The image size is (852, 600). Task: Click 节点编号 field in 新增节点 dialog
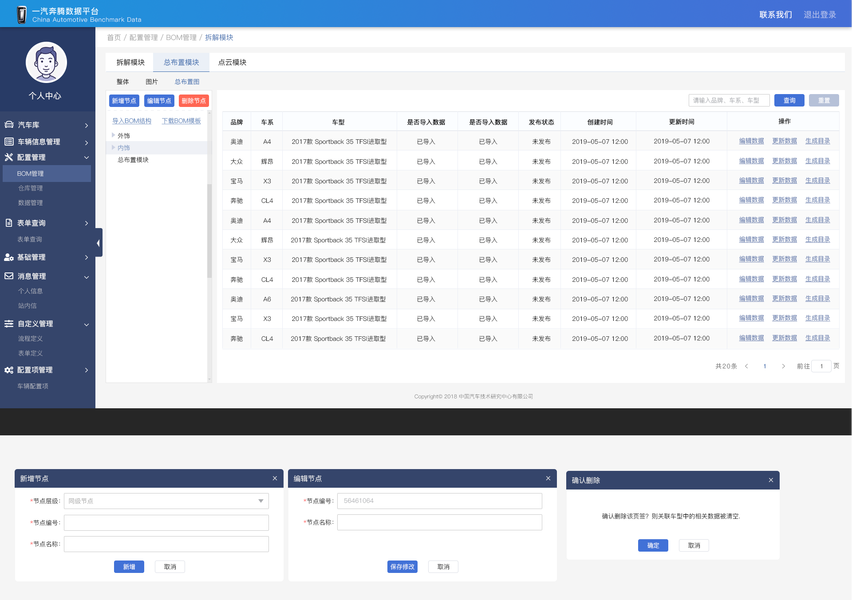[x=166, y=522]
